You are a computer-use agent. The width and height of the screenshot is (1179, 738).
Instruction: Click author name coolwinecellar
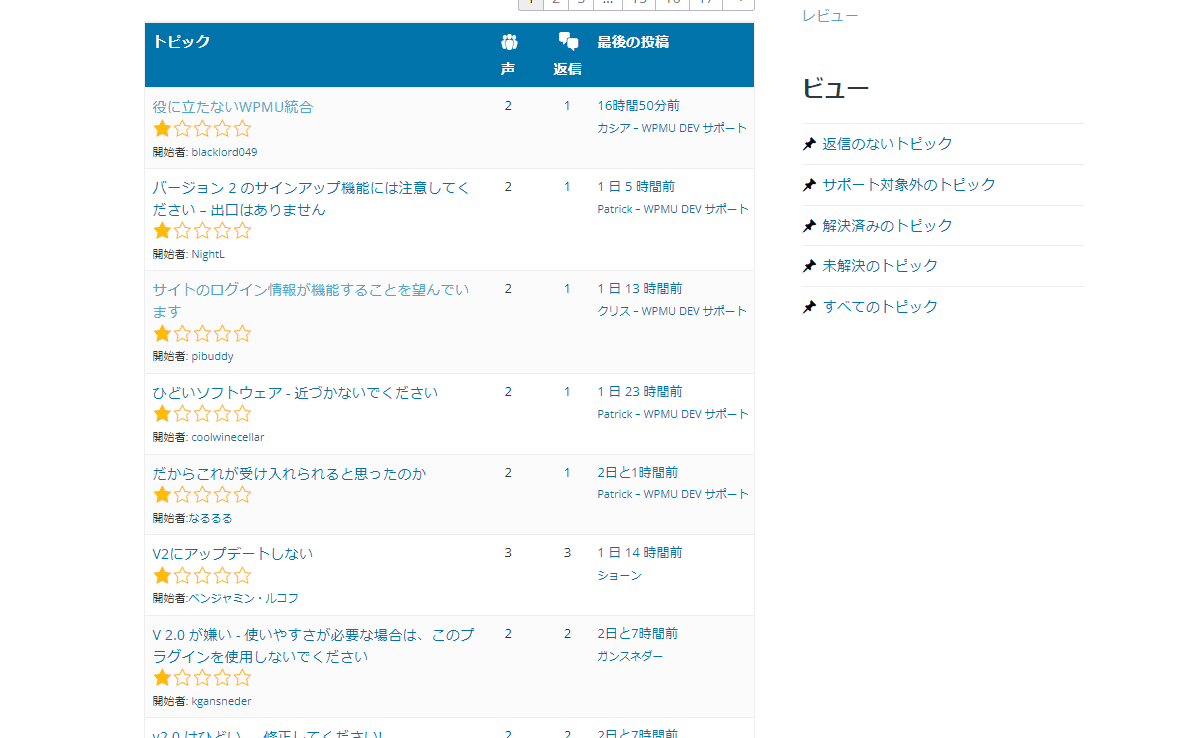pos(228,437)
